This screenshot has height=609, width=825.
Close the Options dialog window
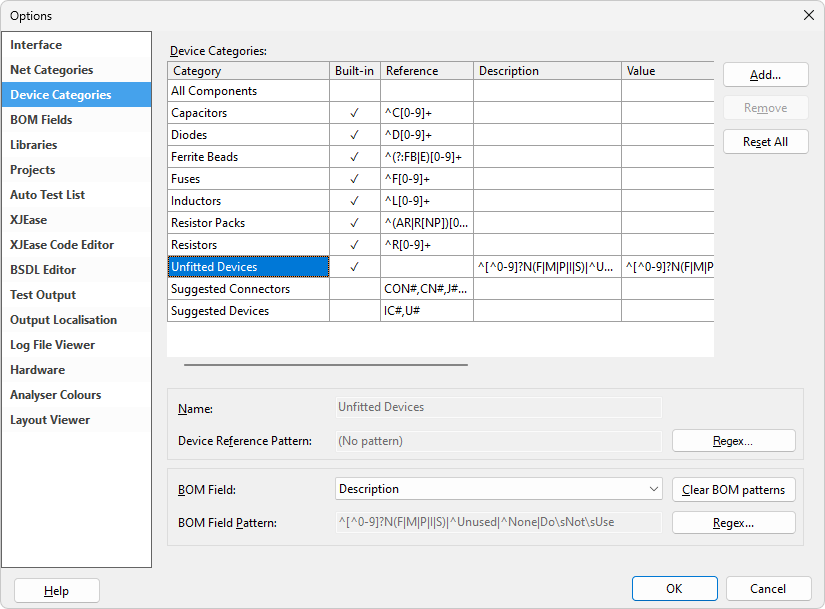pos(808,15)
